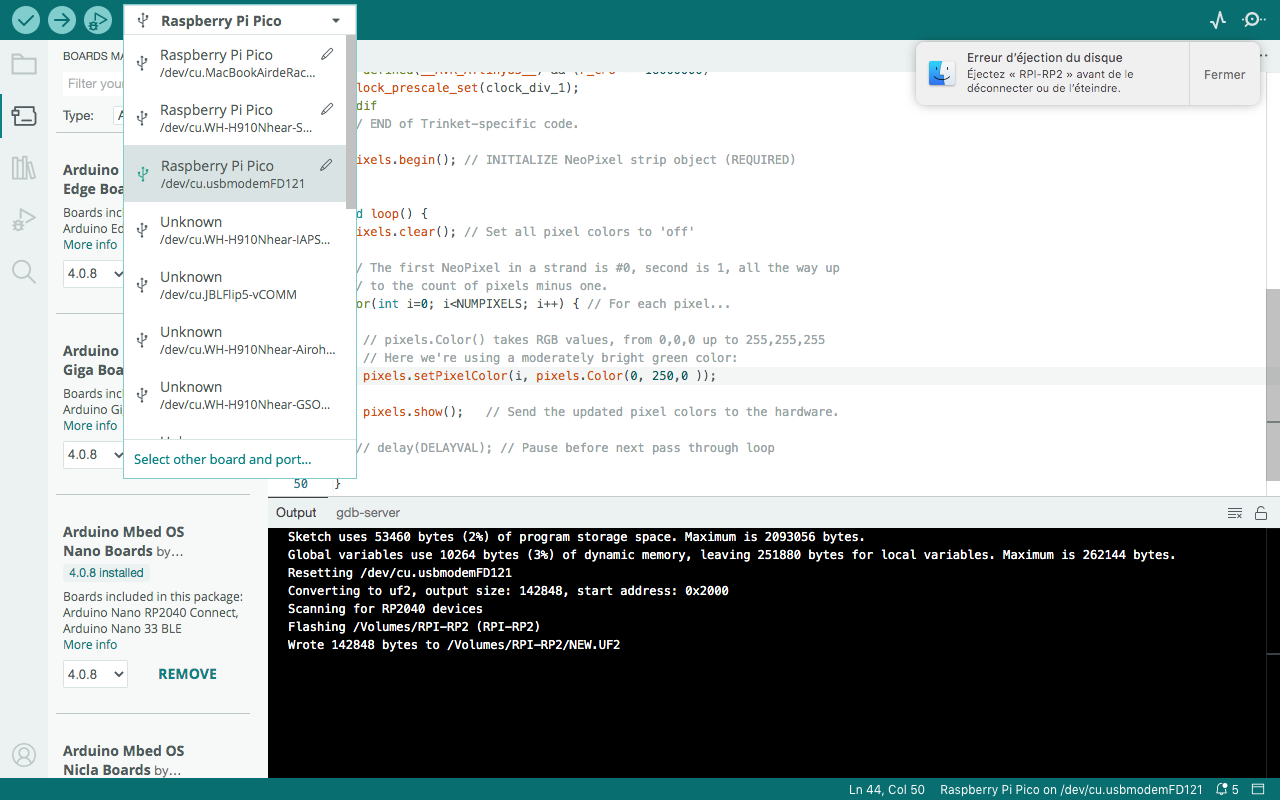
Task: Click the 4.0.8 installed badge
Action: (106, 573)
